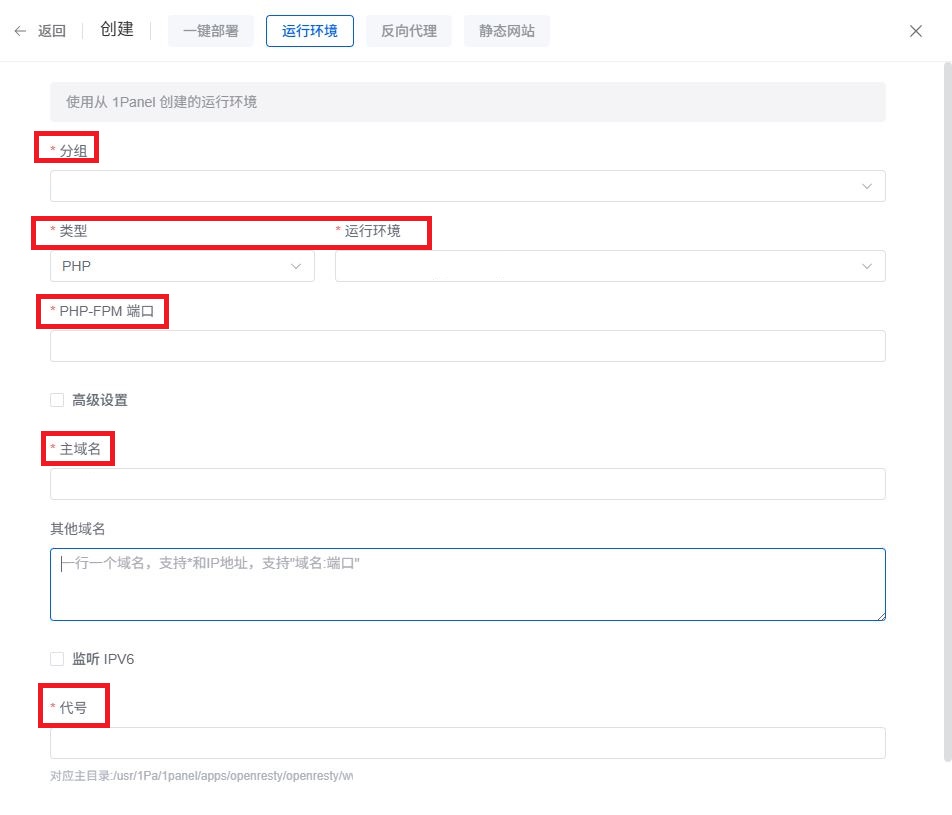
Task: Click the 使用从 1Panel 创建的运行环境 notice text
Action: coord(162,102)
